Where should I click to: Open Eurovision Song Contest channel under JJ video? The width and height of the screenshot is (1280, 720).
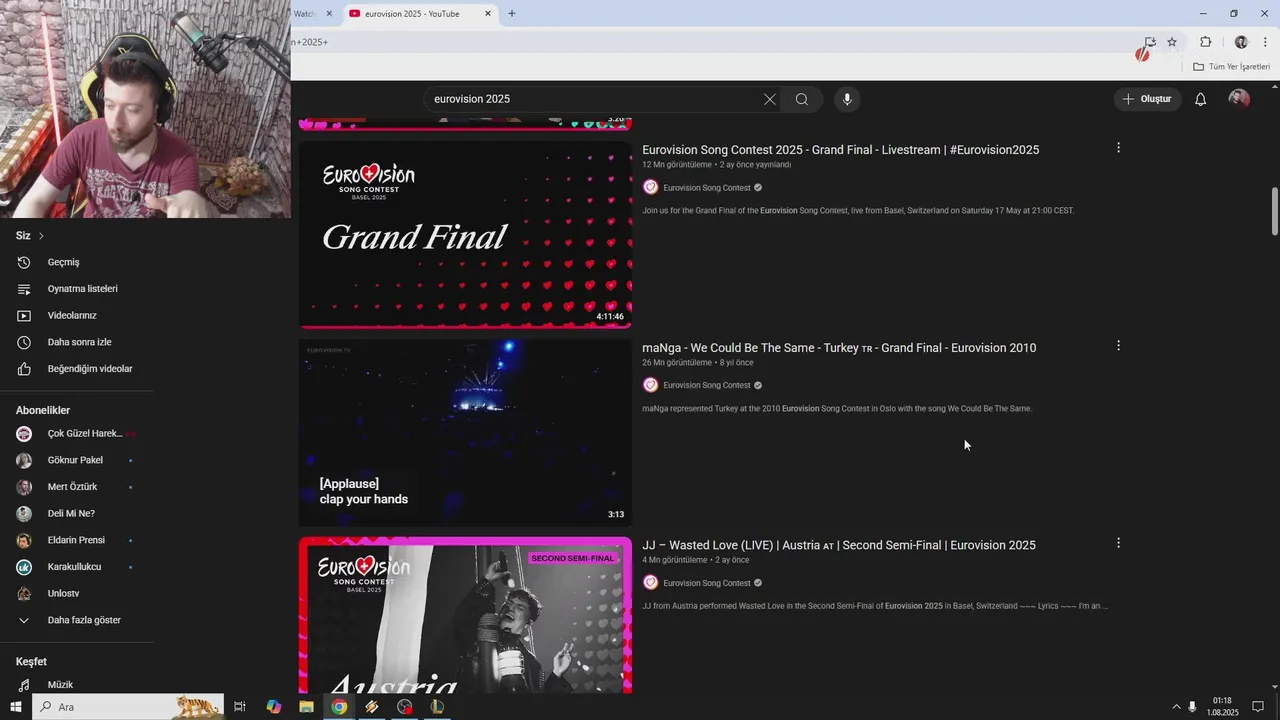coord(706,583)
